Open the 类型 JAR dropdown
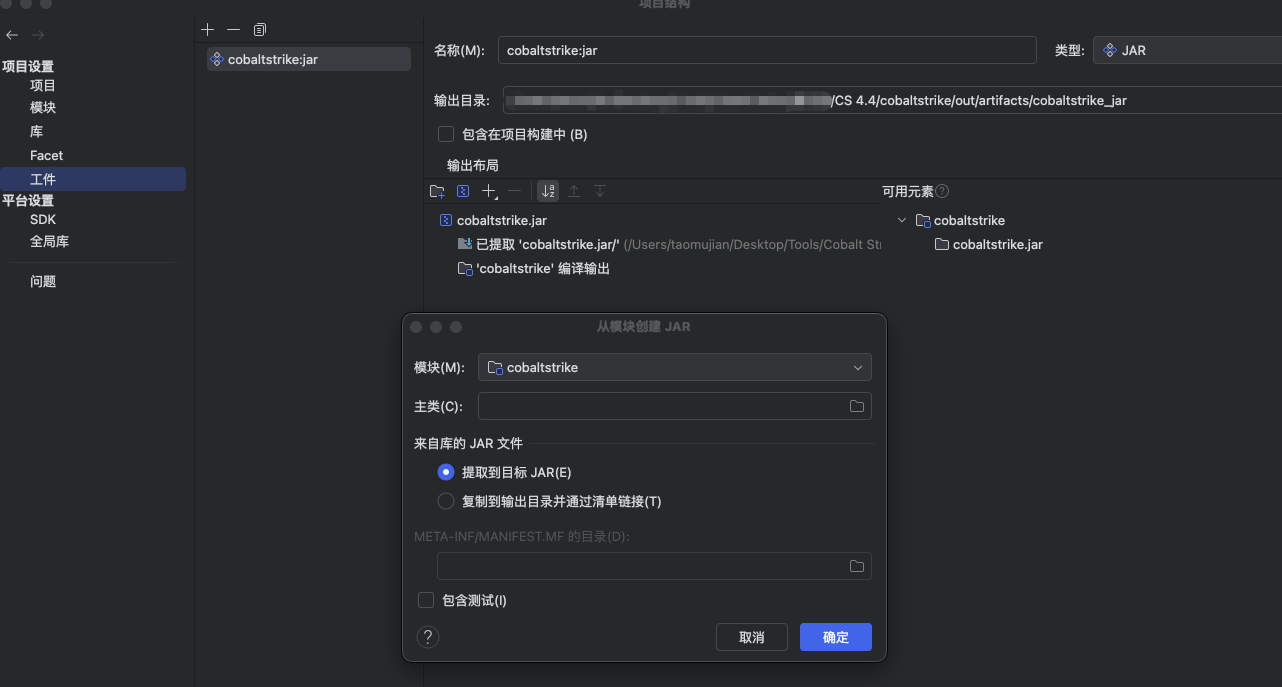The image size is (1282, 687). point(1186,50)
